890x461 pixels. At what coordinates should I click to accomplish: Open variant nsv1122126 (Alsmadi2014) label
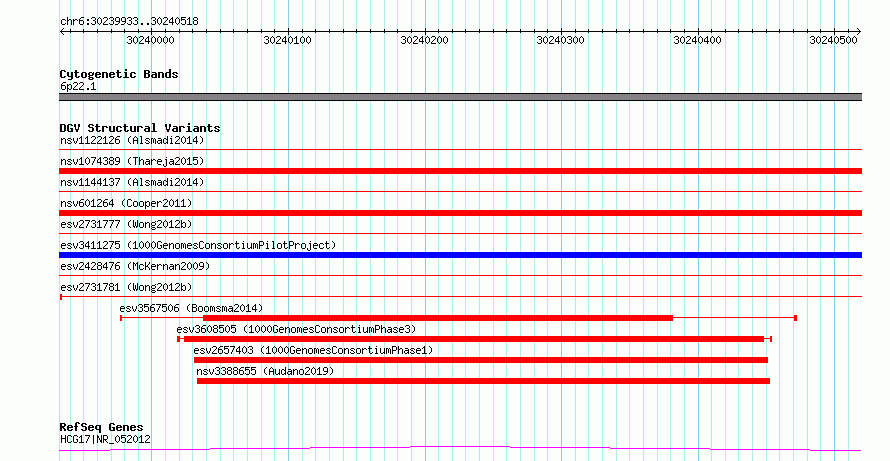point(132,140)
